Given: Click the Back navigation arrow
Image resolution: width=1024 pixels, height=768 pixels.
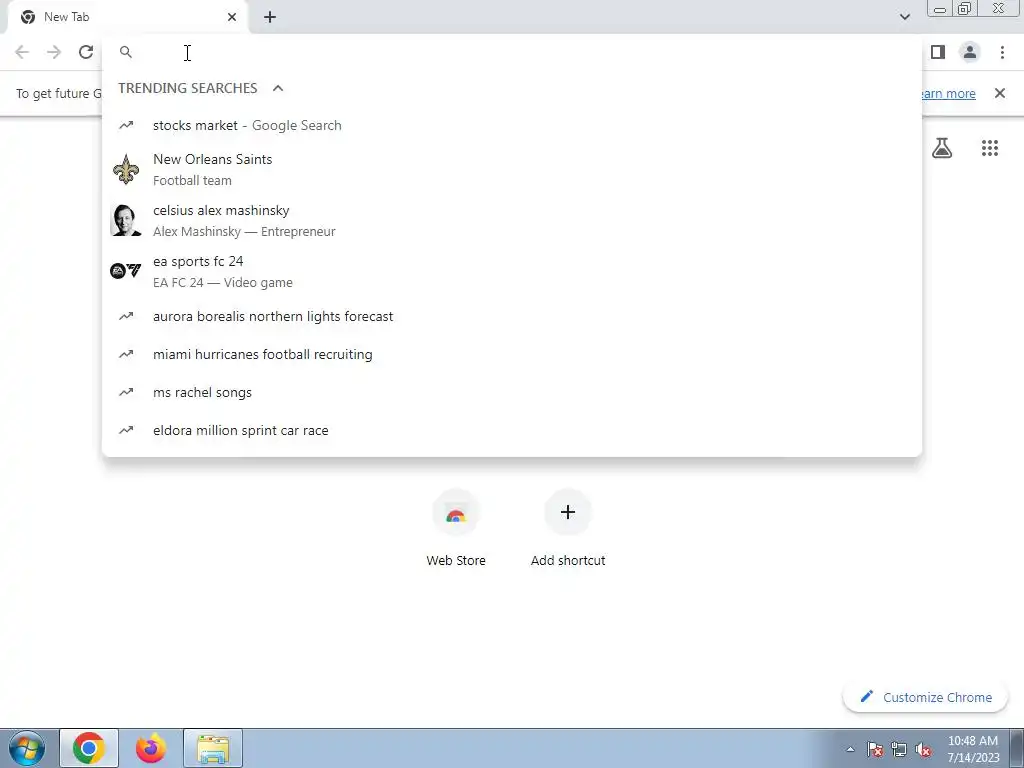Looking at the screenshot, I should [x=22, y=52].
